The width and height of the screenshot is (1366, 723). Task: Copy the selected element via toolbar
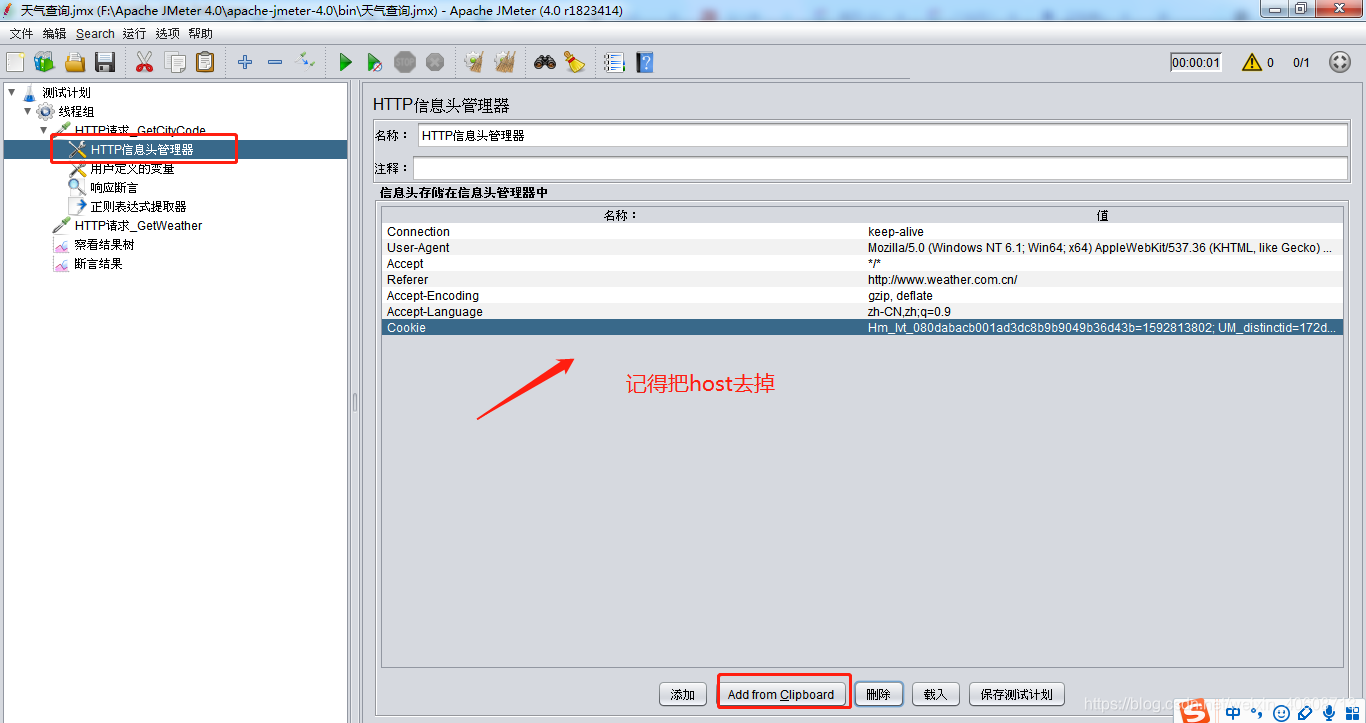pos(175,62)
